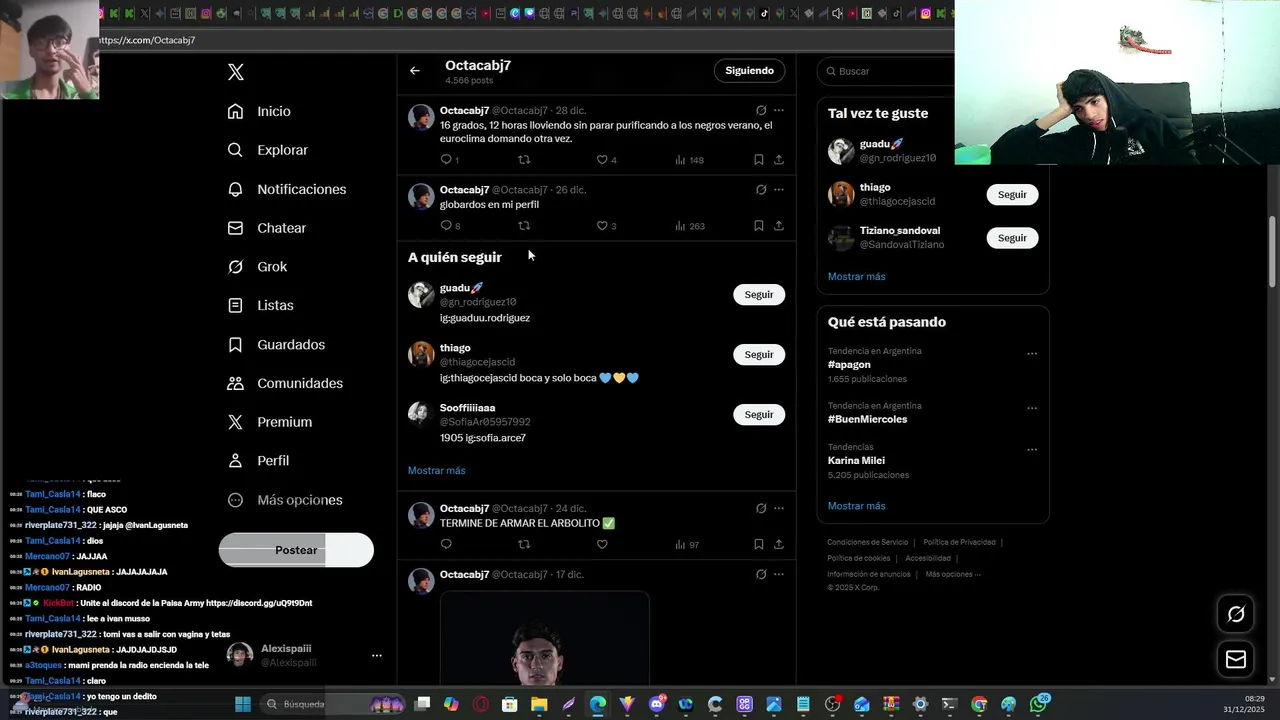Follow Sooffiiiiaaa in A quién seguir
Image resolution: width=1280 pixels, height=720 pixels.
coord(759,415)
